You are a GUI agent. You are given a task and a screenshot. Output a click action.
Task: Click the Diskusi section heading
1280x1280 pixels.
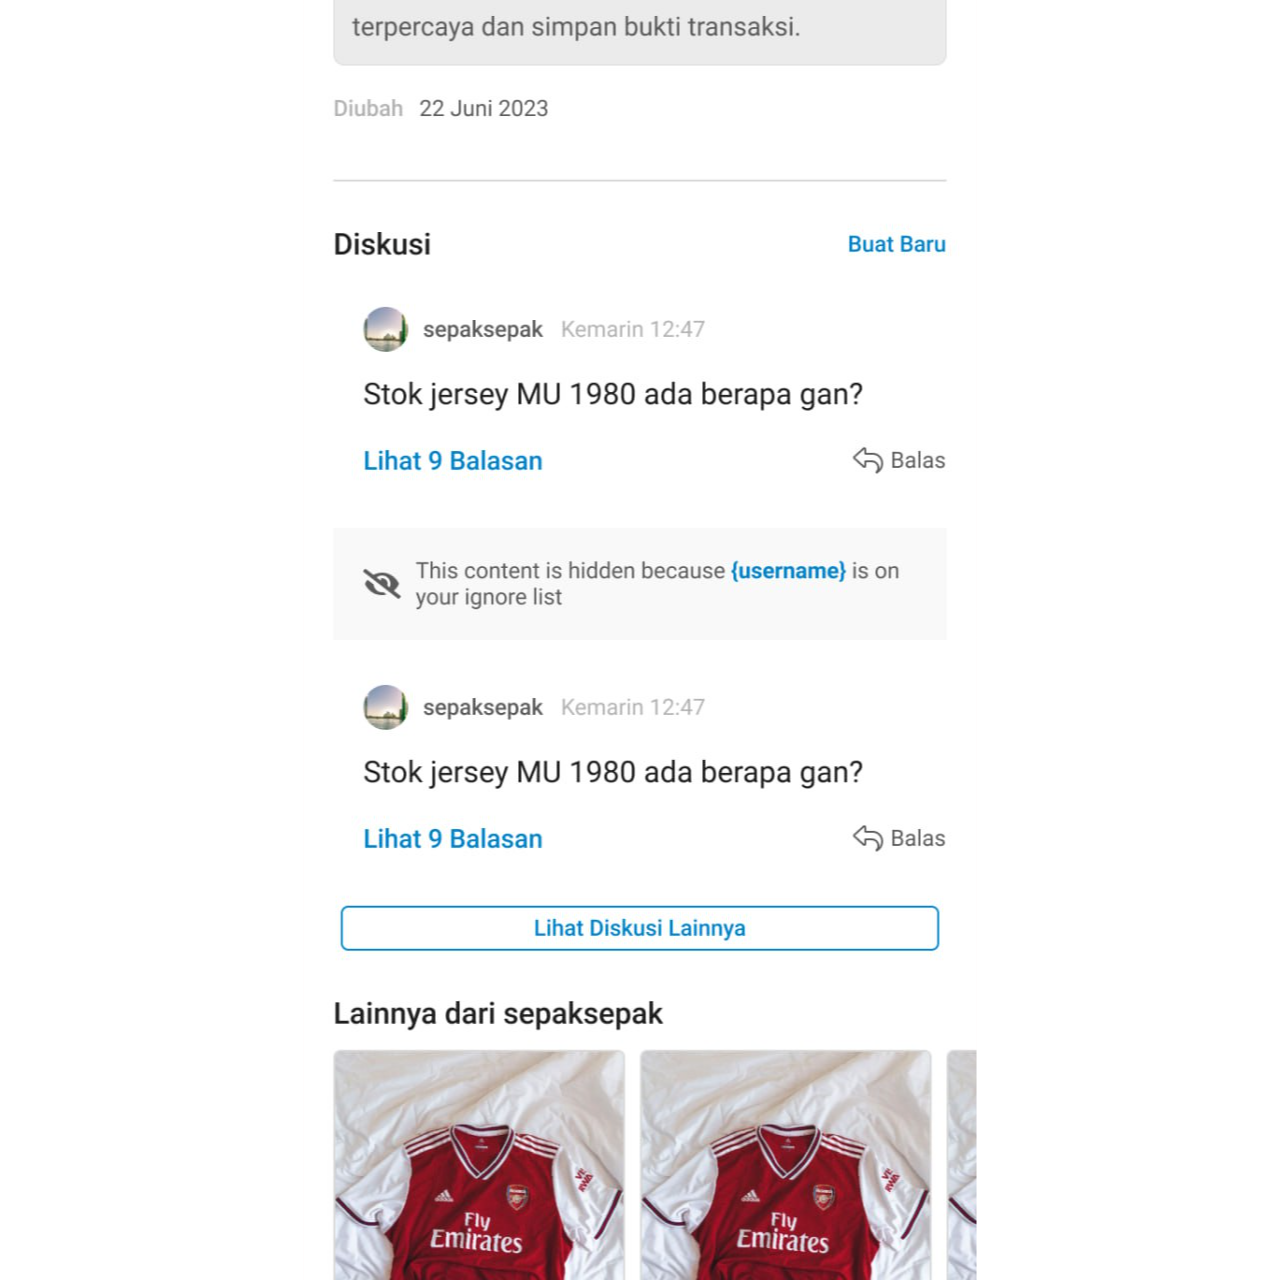pos(382,244)
